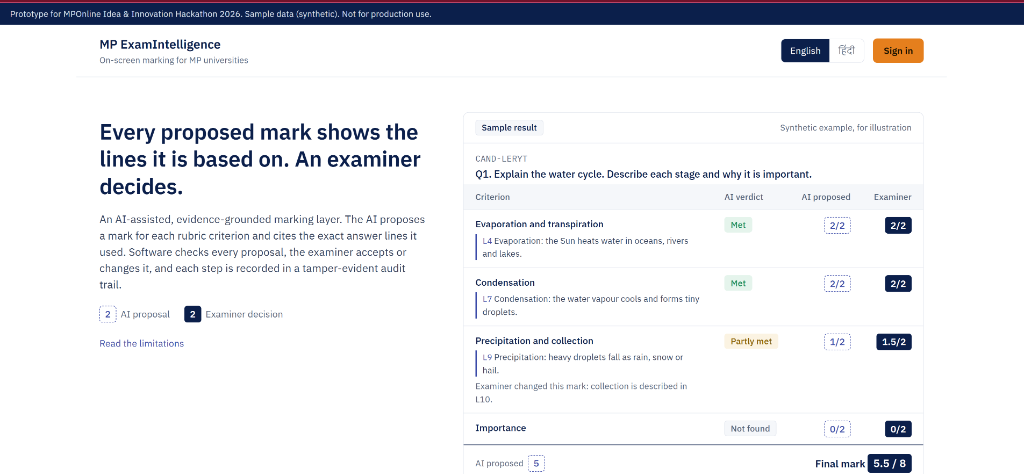Switch language to English
This screenshot has height=474, width=1024.
pos(805,51)
